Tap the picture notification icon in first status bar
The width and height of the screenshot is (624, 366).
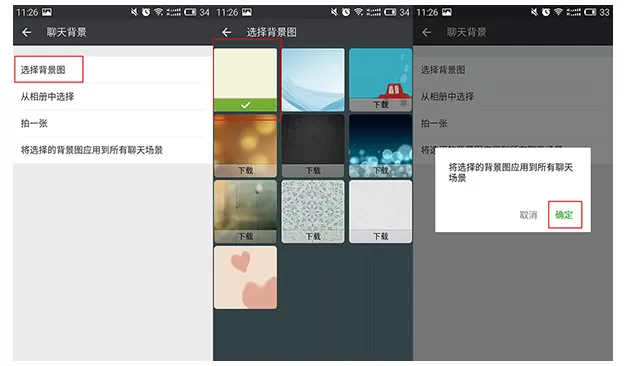coord(47,12)
